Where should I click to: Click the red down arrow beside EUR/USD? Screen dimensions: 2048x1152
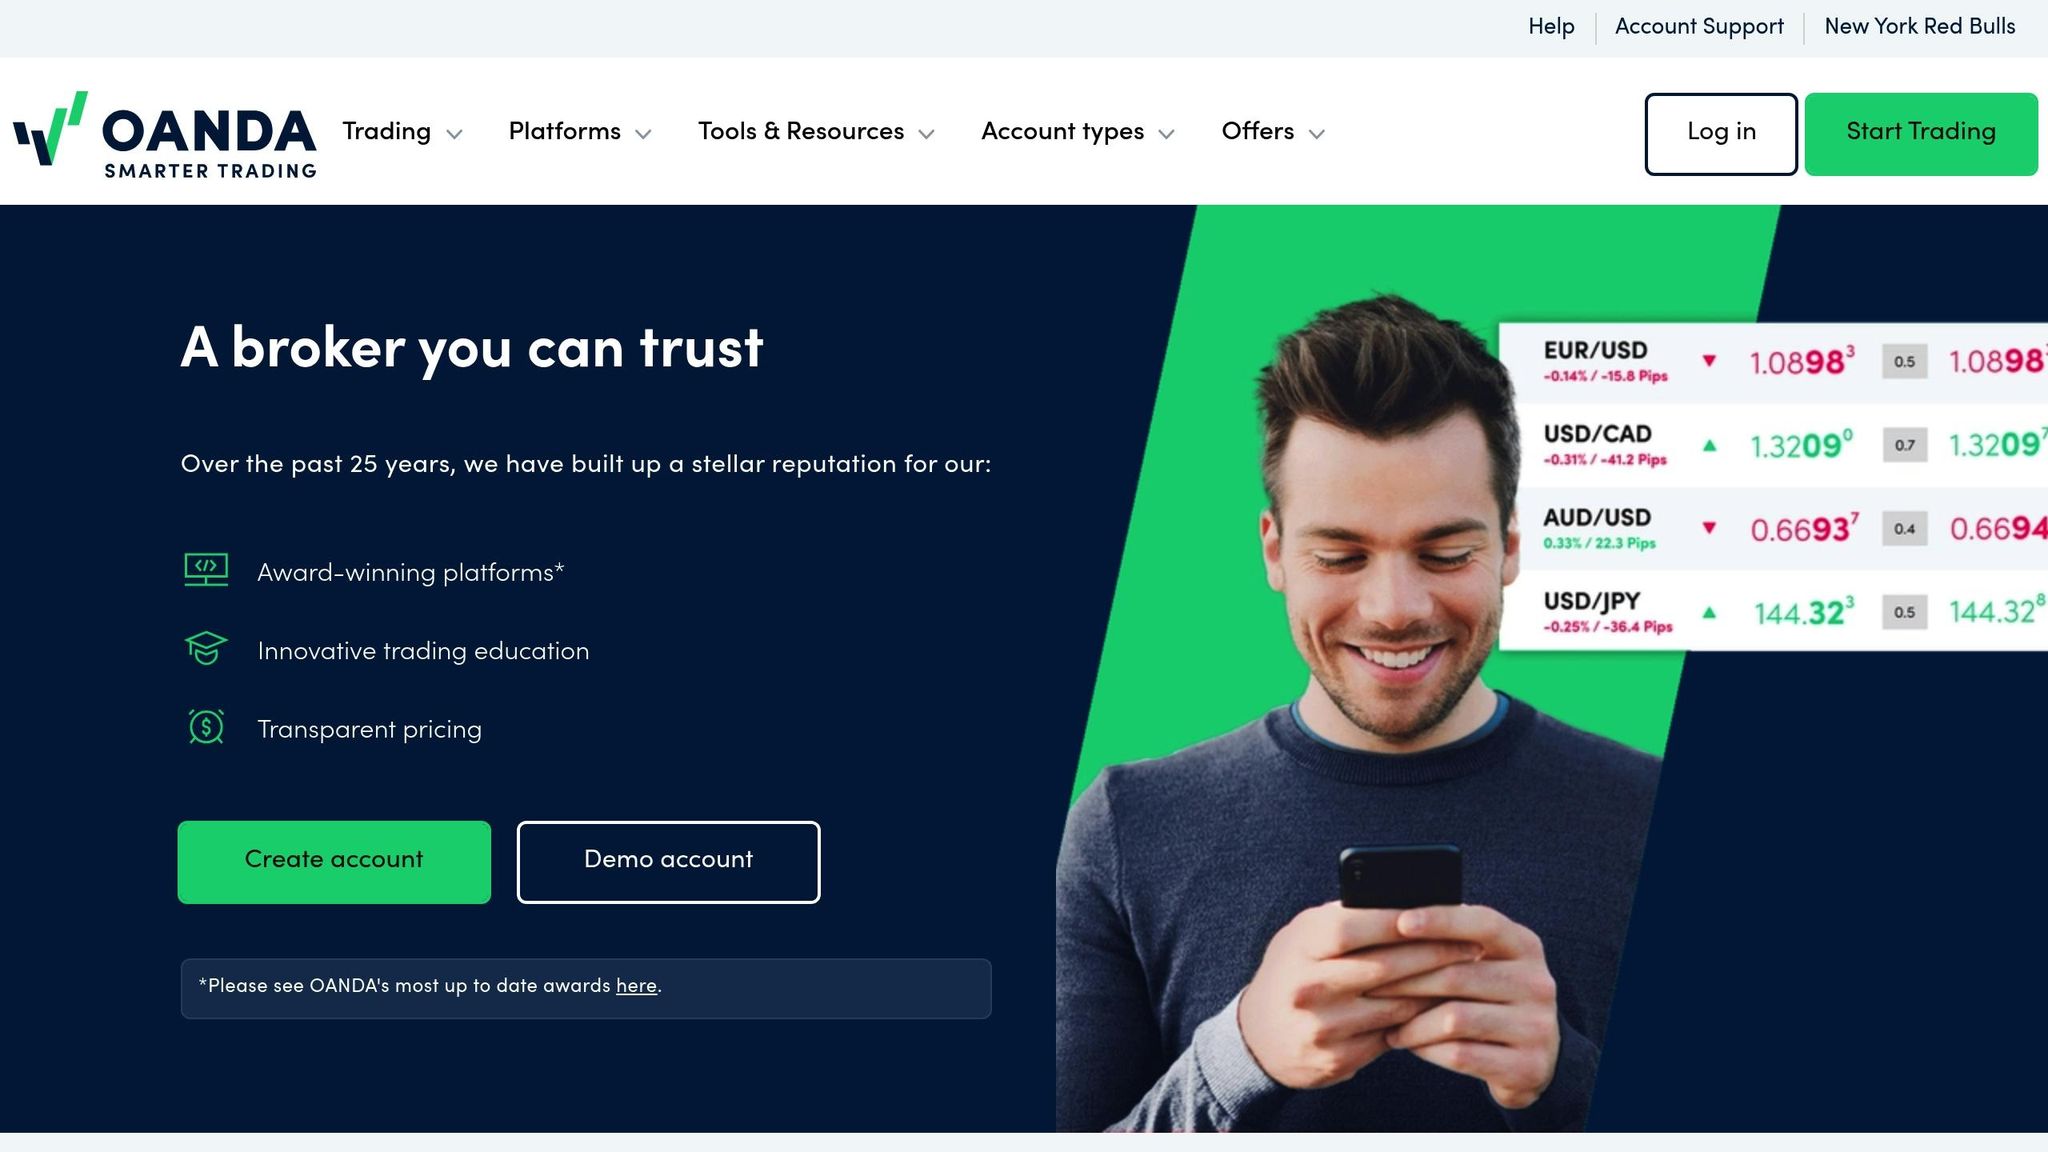click(1709, 361)
